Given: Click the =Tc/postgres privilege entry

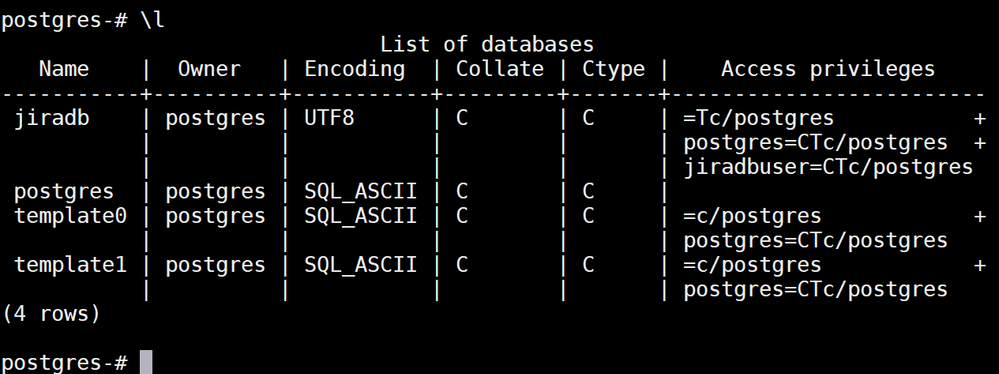Looking at the screenshot, I should tap(758, 119).
